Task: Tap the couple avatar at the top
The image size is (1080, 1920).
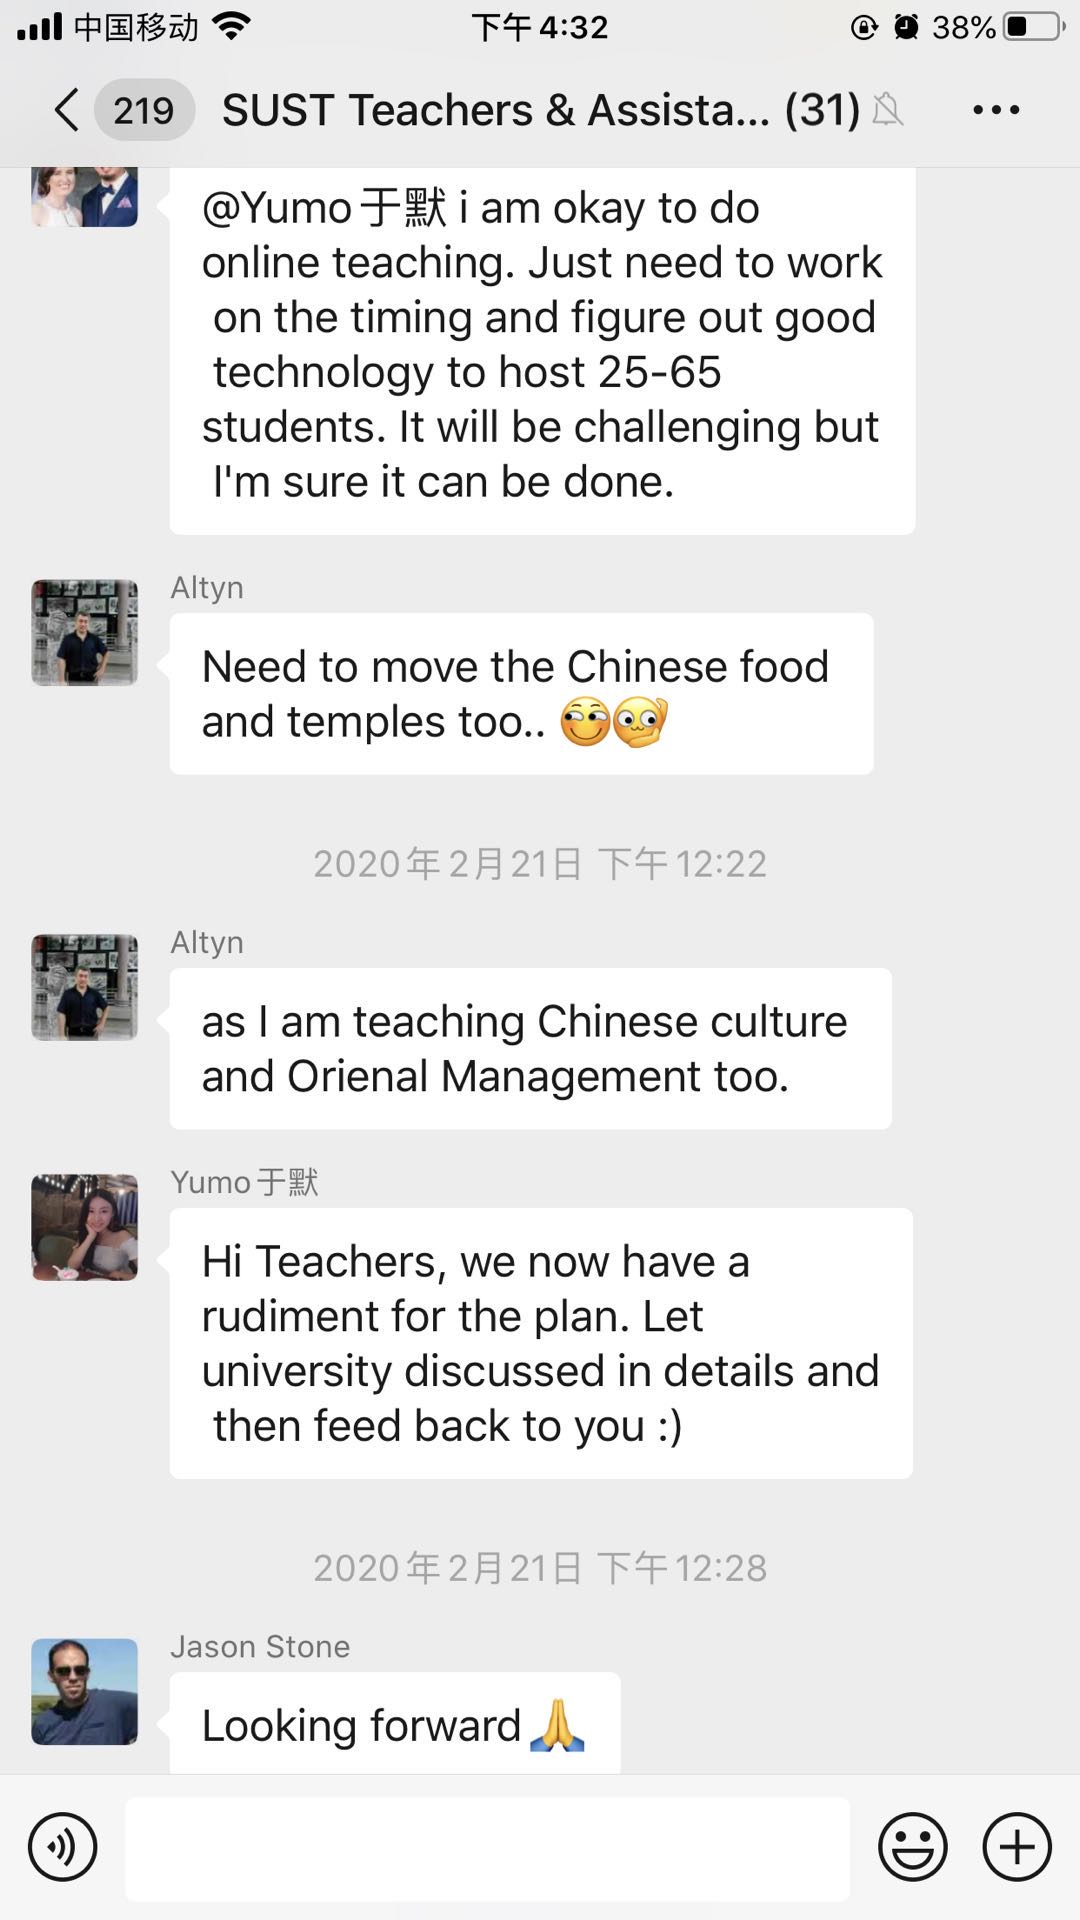Action: (85, 196)
